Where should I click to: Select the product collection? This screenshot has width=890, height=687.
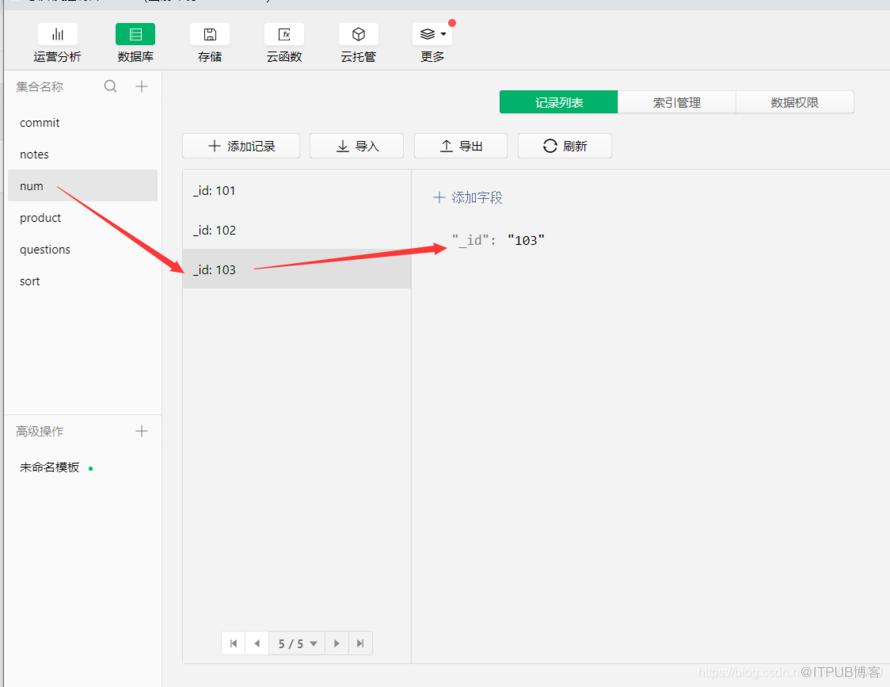click(83, 217)
